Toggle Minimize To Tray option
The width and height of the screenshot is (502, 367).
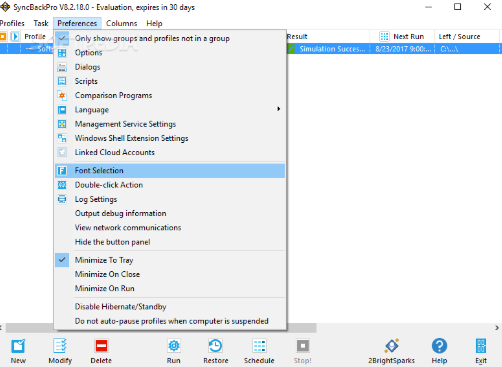(170, 260)
